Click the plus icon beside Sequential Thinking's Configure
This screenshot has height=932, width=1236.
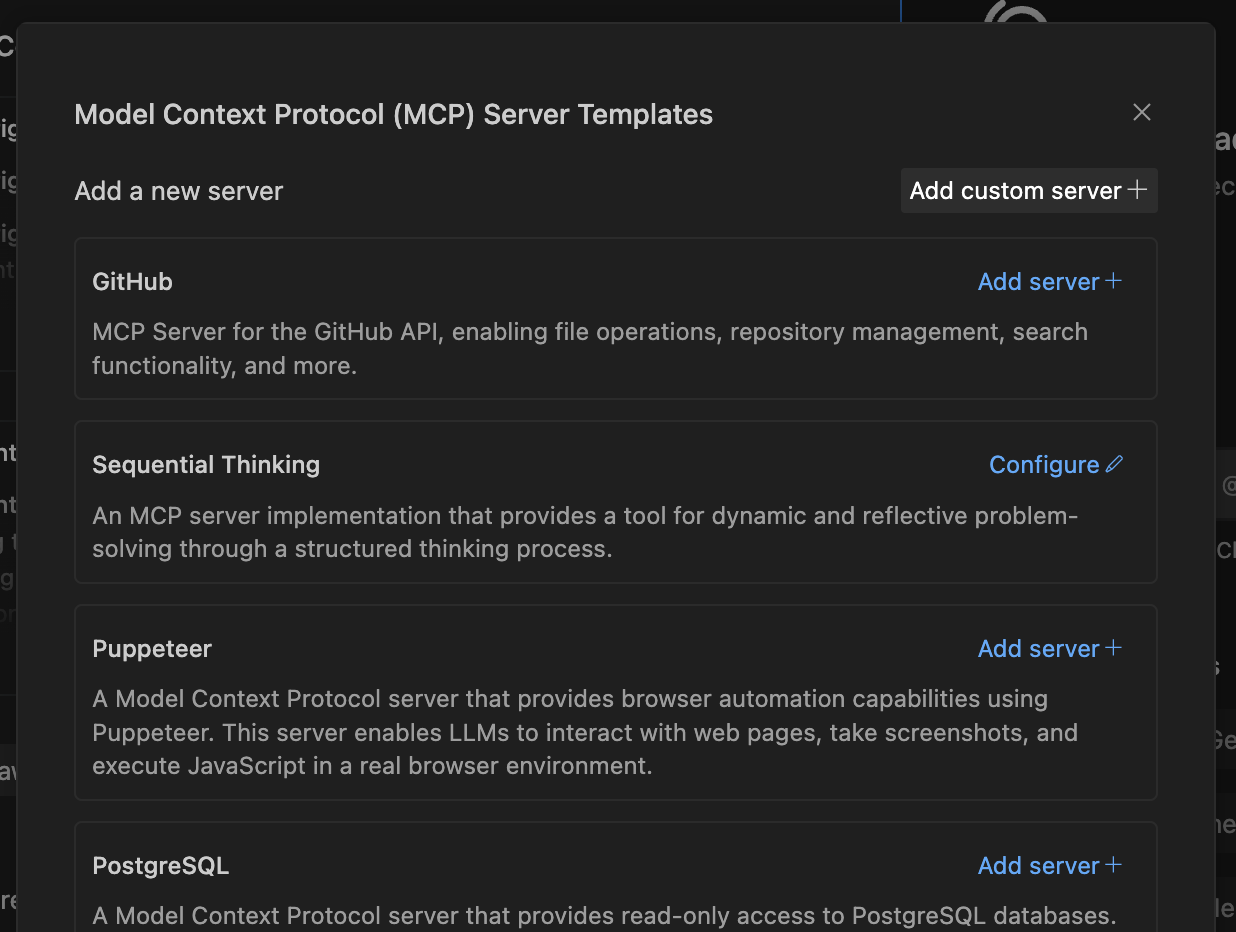pos(1114,463)
